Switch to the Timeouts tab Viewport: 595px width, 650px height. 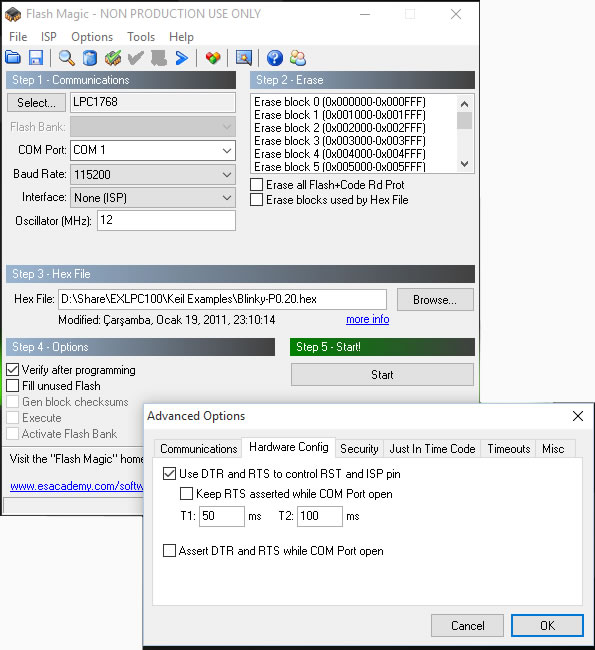pyautogui.click(x=508, y=449)
